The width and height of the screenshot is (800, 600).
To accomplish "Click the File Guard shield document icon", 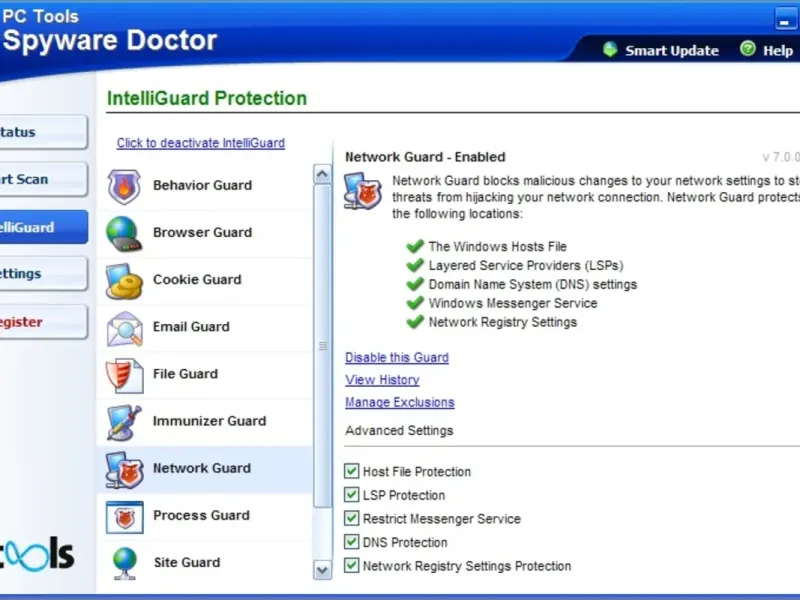I will [x=124, y=376].
